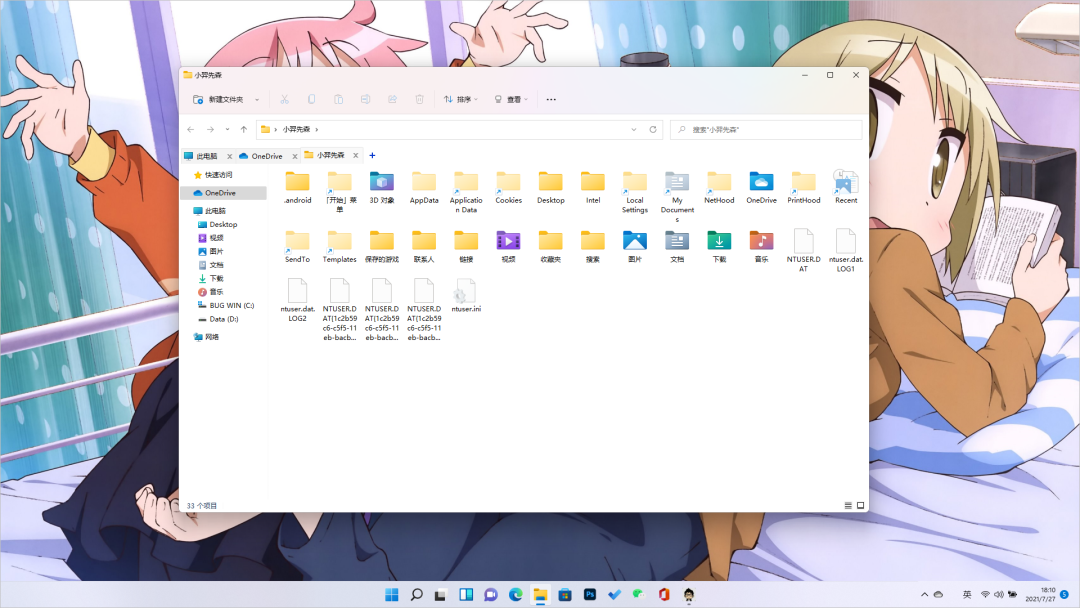Click the Cut scissors icon in toolbar
Viewport: 1080px width, 608px height.
pos(285,100)
